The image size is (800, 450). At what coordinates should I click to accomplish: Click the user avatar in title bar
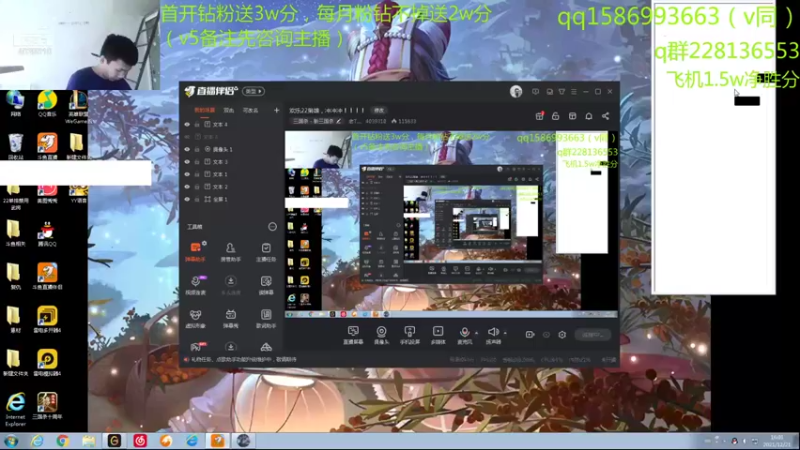[516, 91]
